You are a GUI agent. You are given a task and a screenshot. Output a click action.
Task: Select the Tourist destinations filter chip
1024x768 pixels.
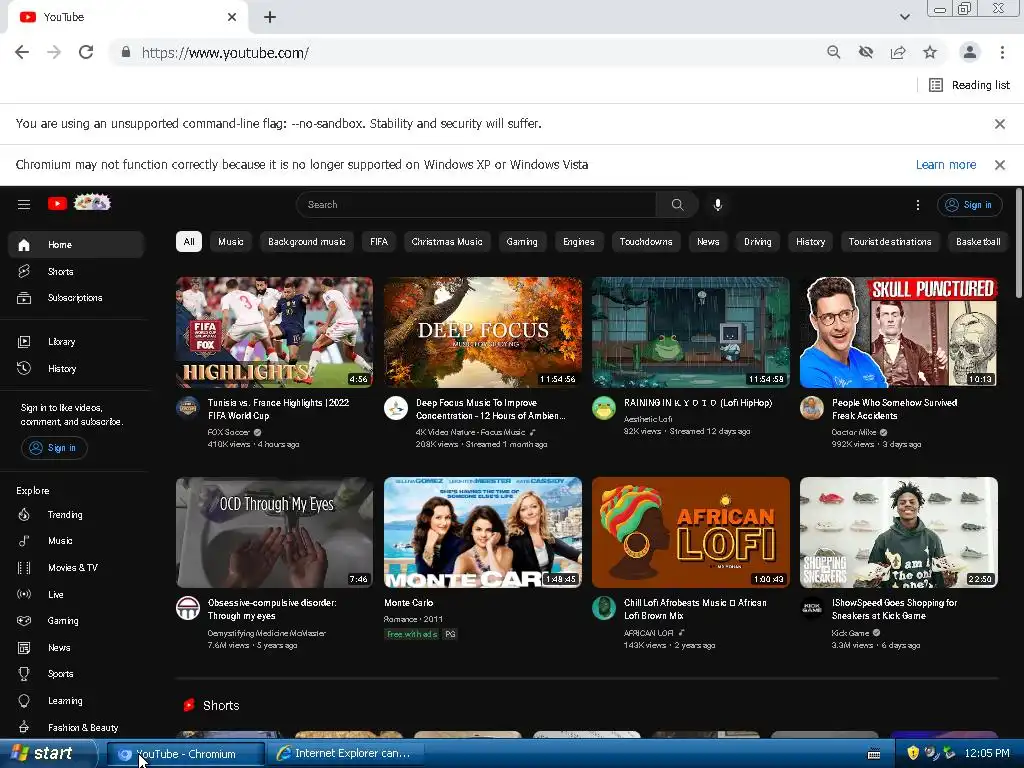click(890, 242)
